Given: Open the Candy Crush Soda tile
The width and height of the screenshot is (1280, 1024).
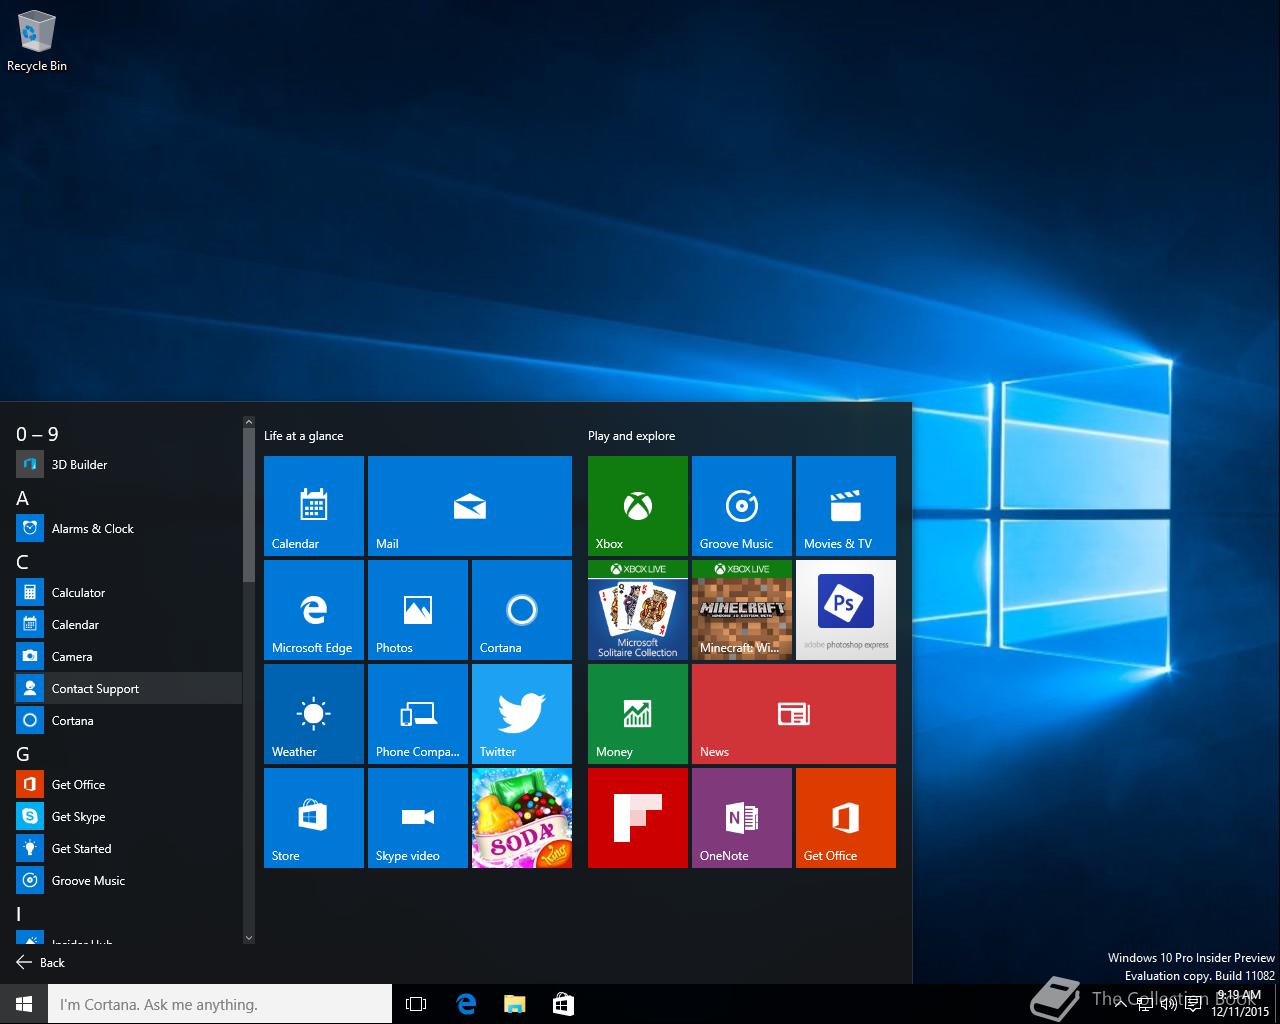Looking at the screenshot, I should (x=522, y=818).
